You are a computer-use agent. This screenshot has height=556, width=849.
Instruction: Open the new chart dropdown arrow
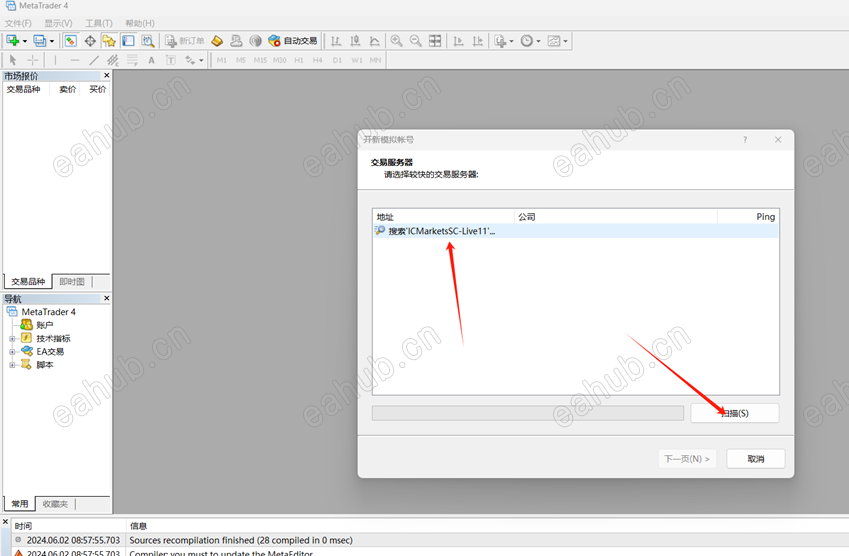(x=24, y=41)
